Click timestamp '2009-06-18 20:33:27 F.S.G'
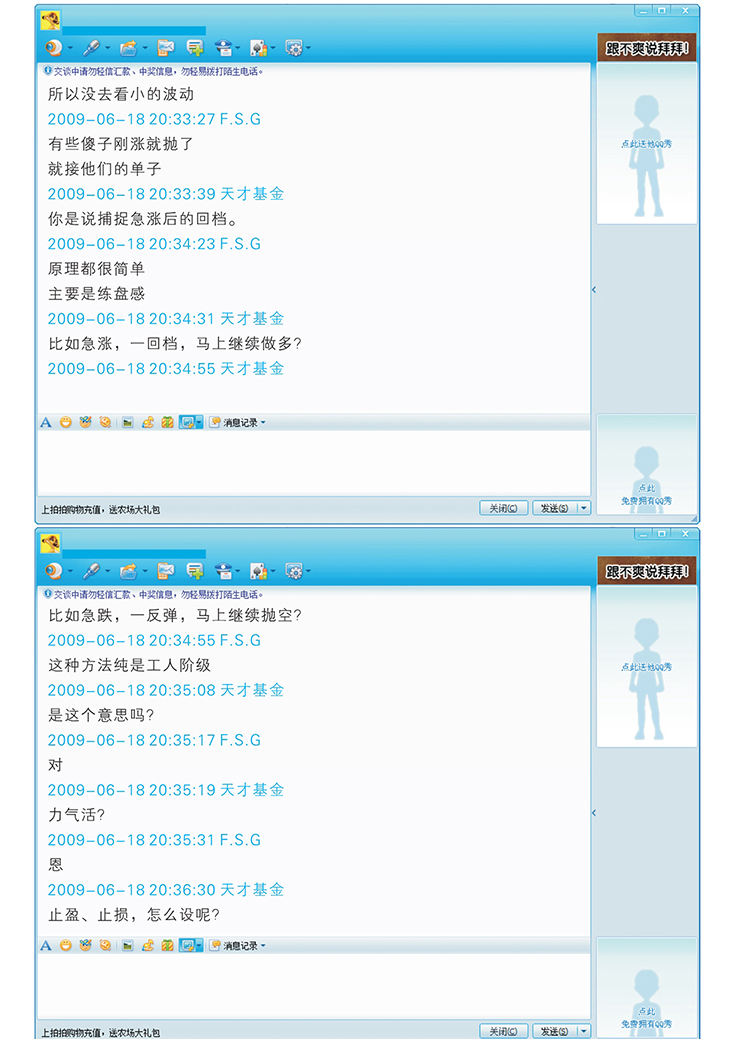Screen dimensions: 750x1039 [154, 119]
